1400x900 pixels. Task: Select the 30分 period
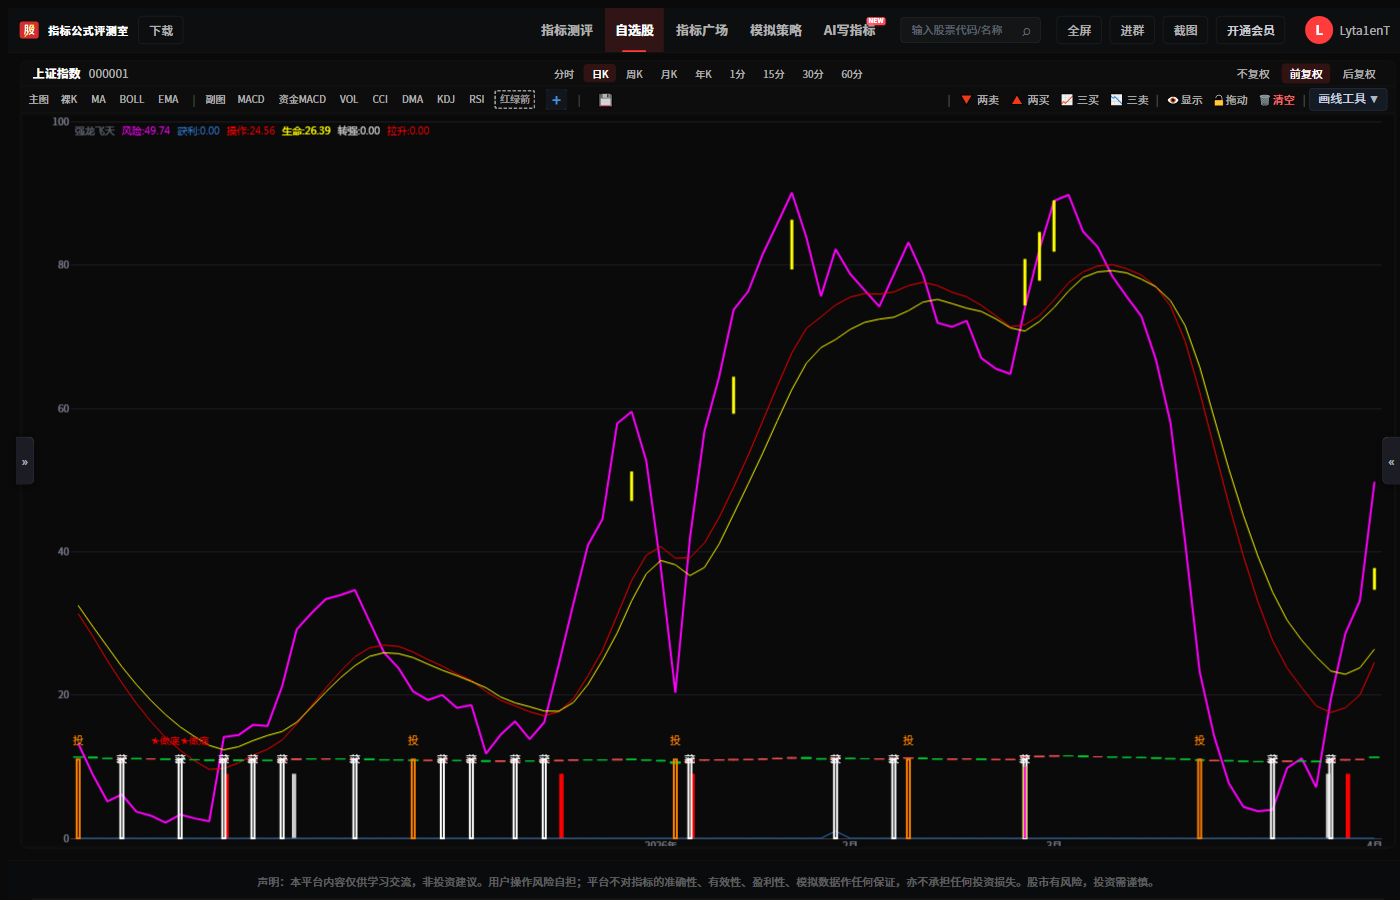813,74
